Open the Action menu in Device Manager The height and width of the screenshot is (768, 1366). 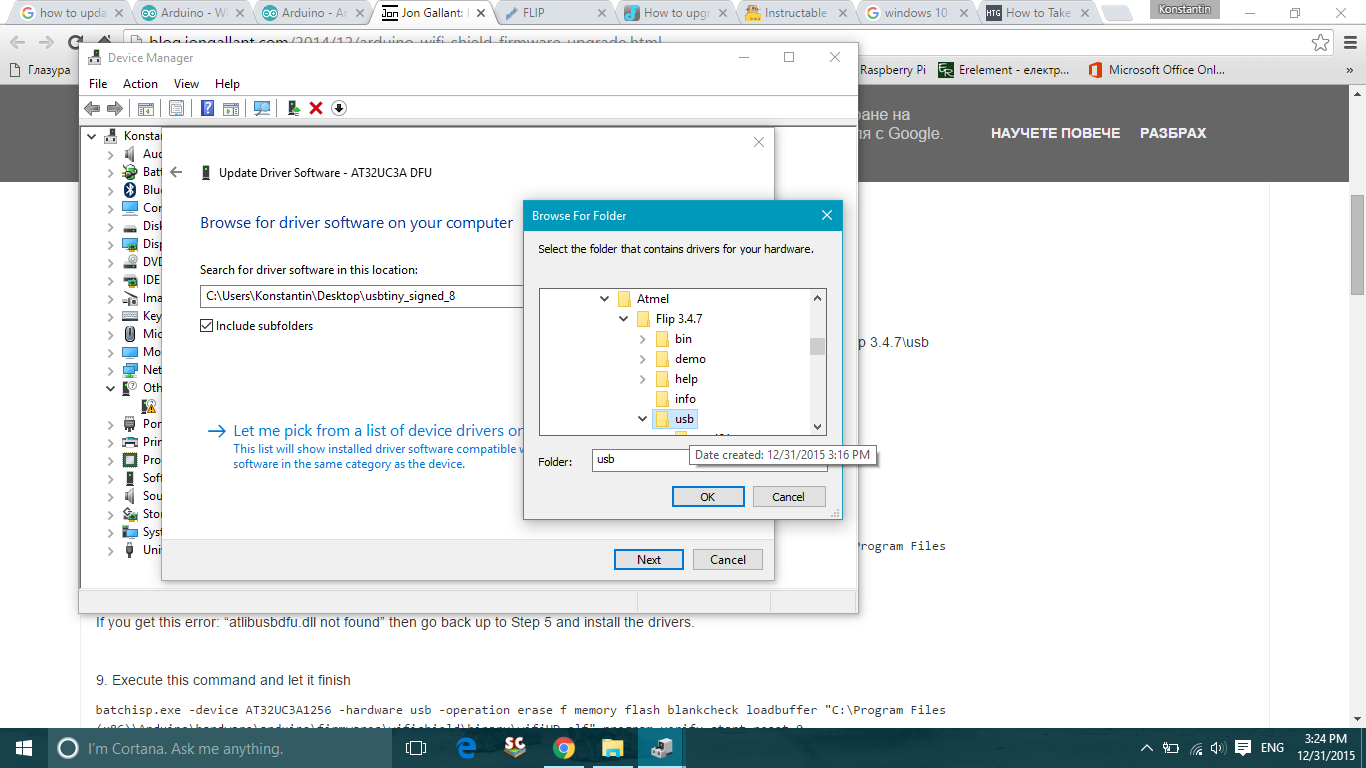click(140, 83)
